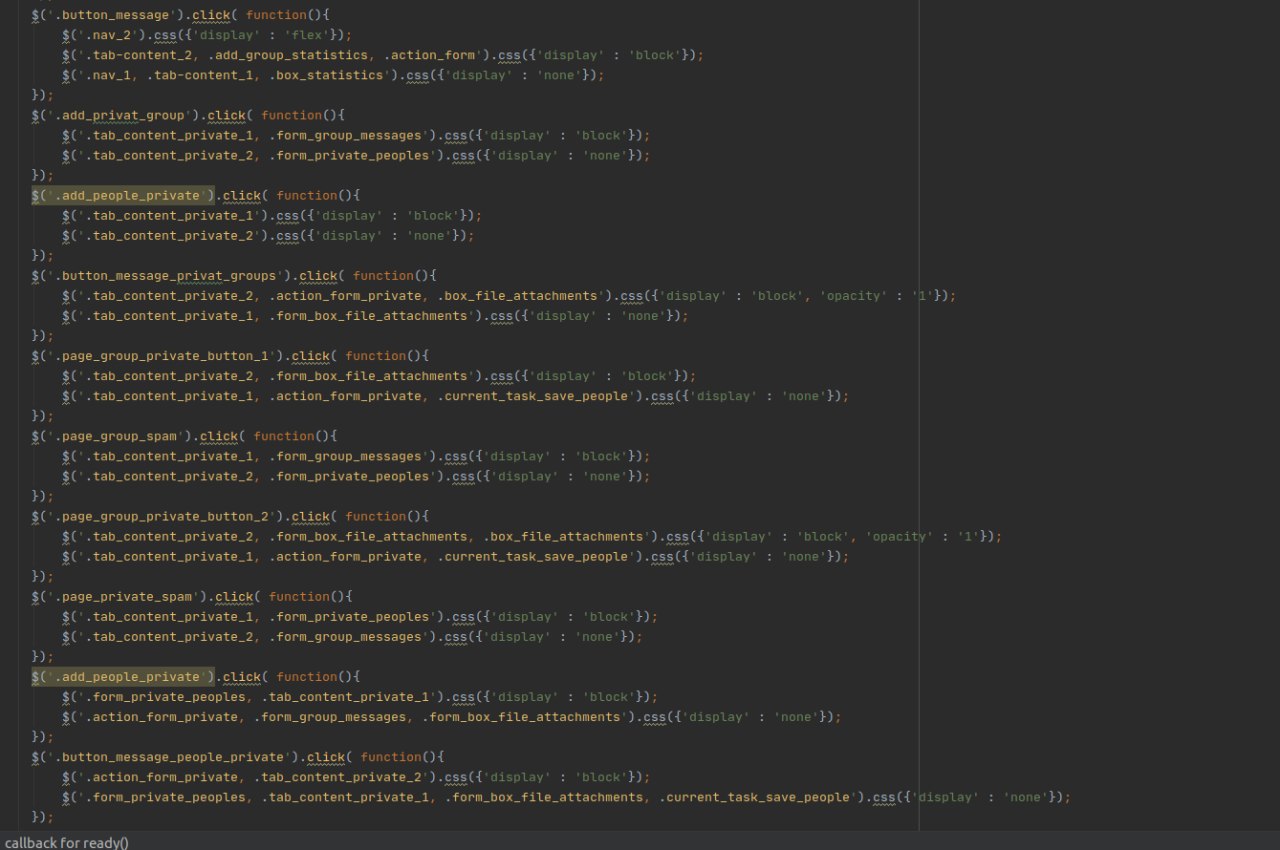
Task: Select the line with '.add_group_statistics' selector
Action: pos(382,56)
